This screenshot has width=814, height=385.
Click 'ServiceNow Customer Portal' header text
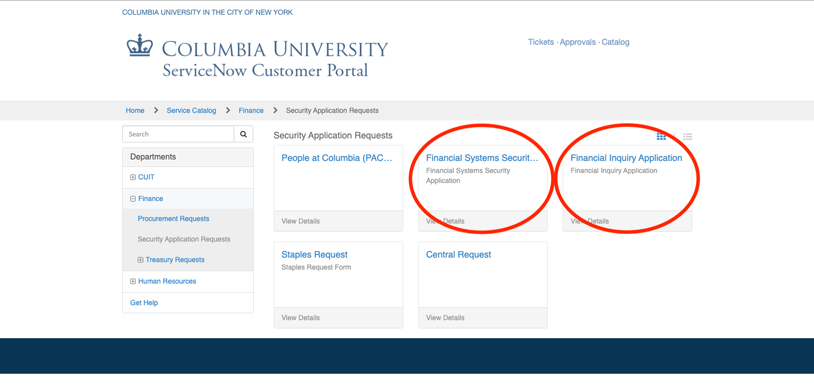click(x=265, y=70)
